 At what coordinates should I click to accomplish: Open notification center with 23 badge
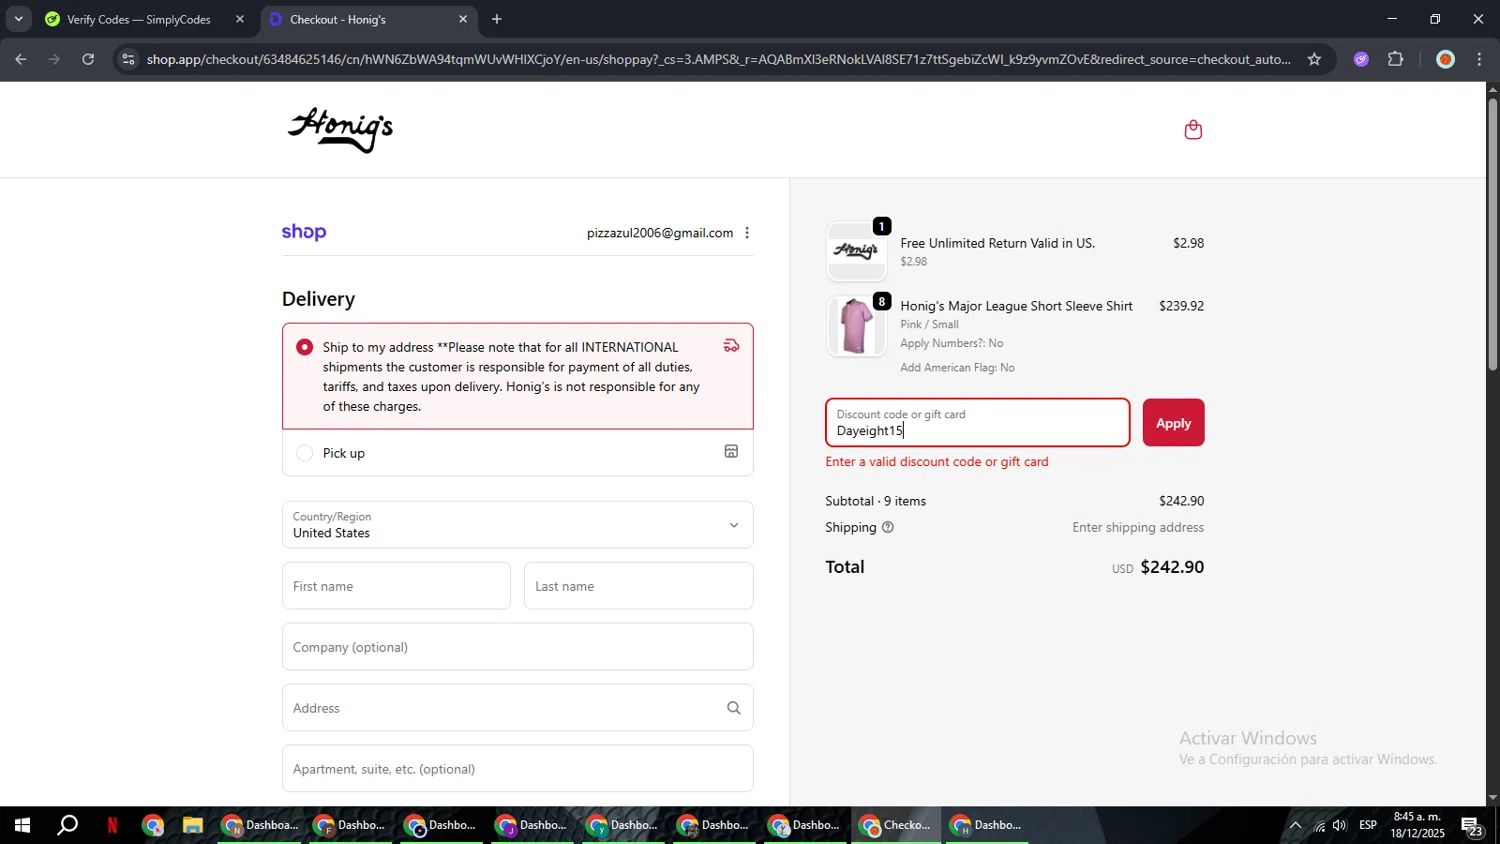pos(1471,826)
